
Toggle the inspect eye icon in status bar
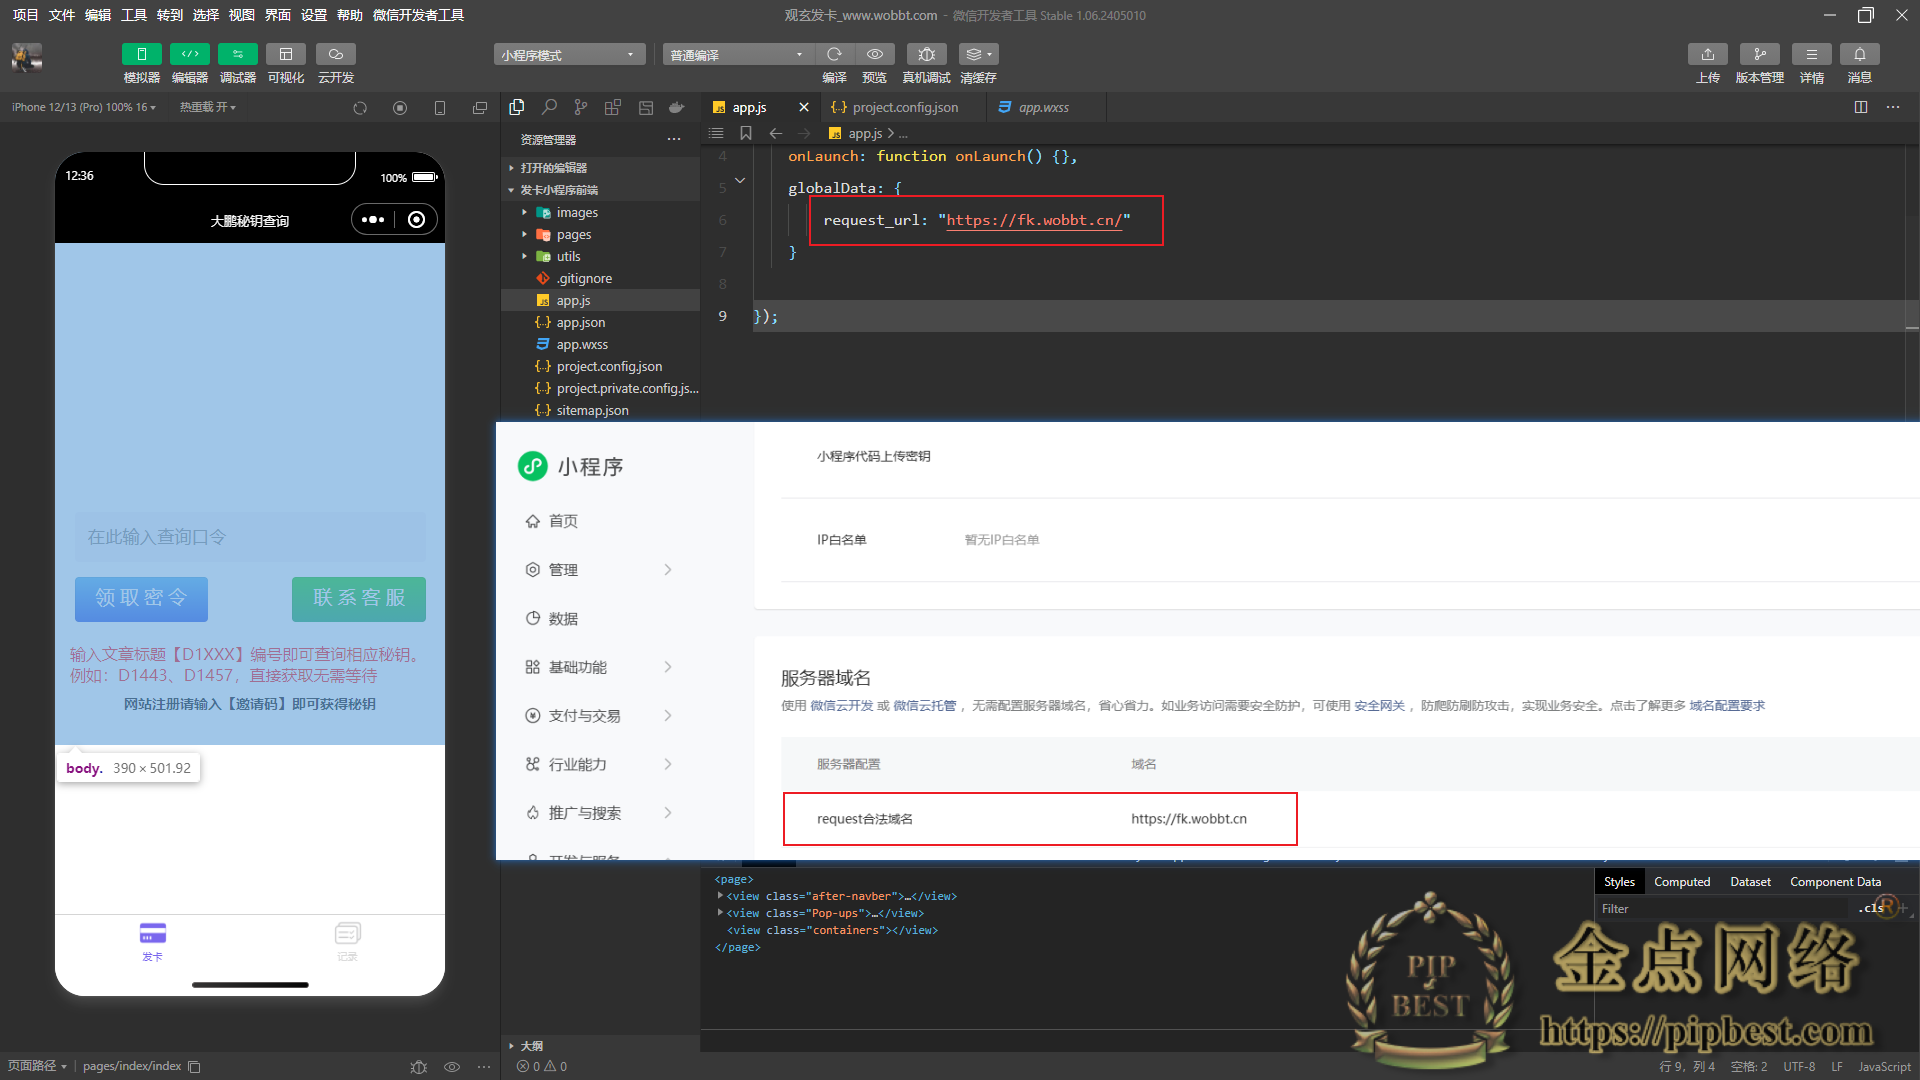[452, 1066]
